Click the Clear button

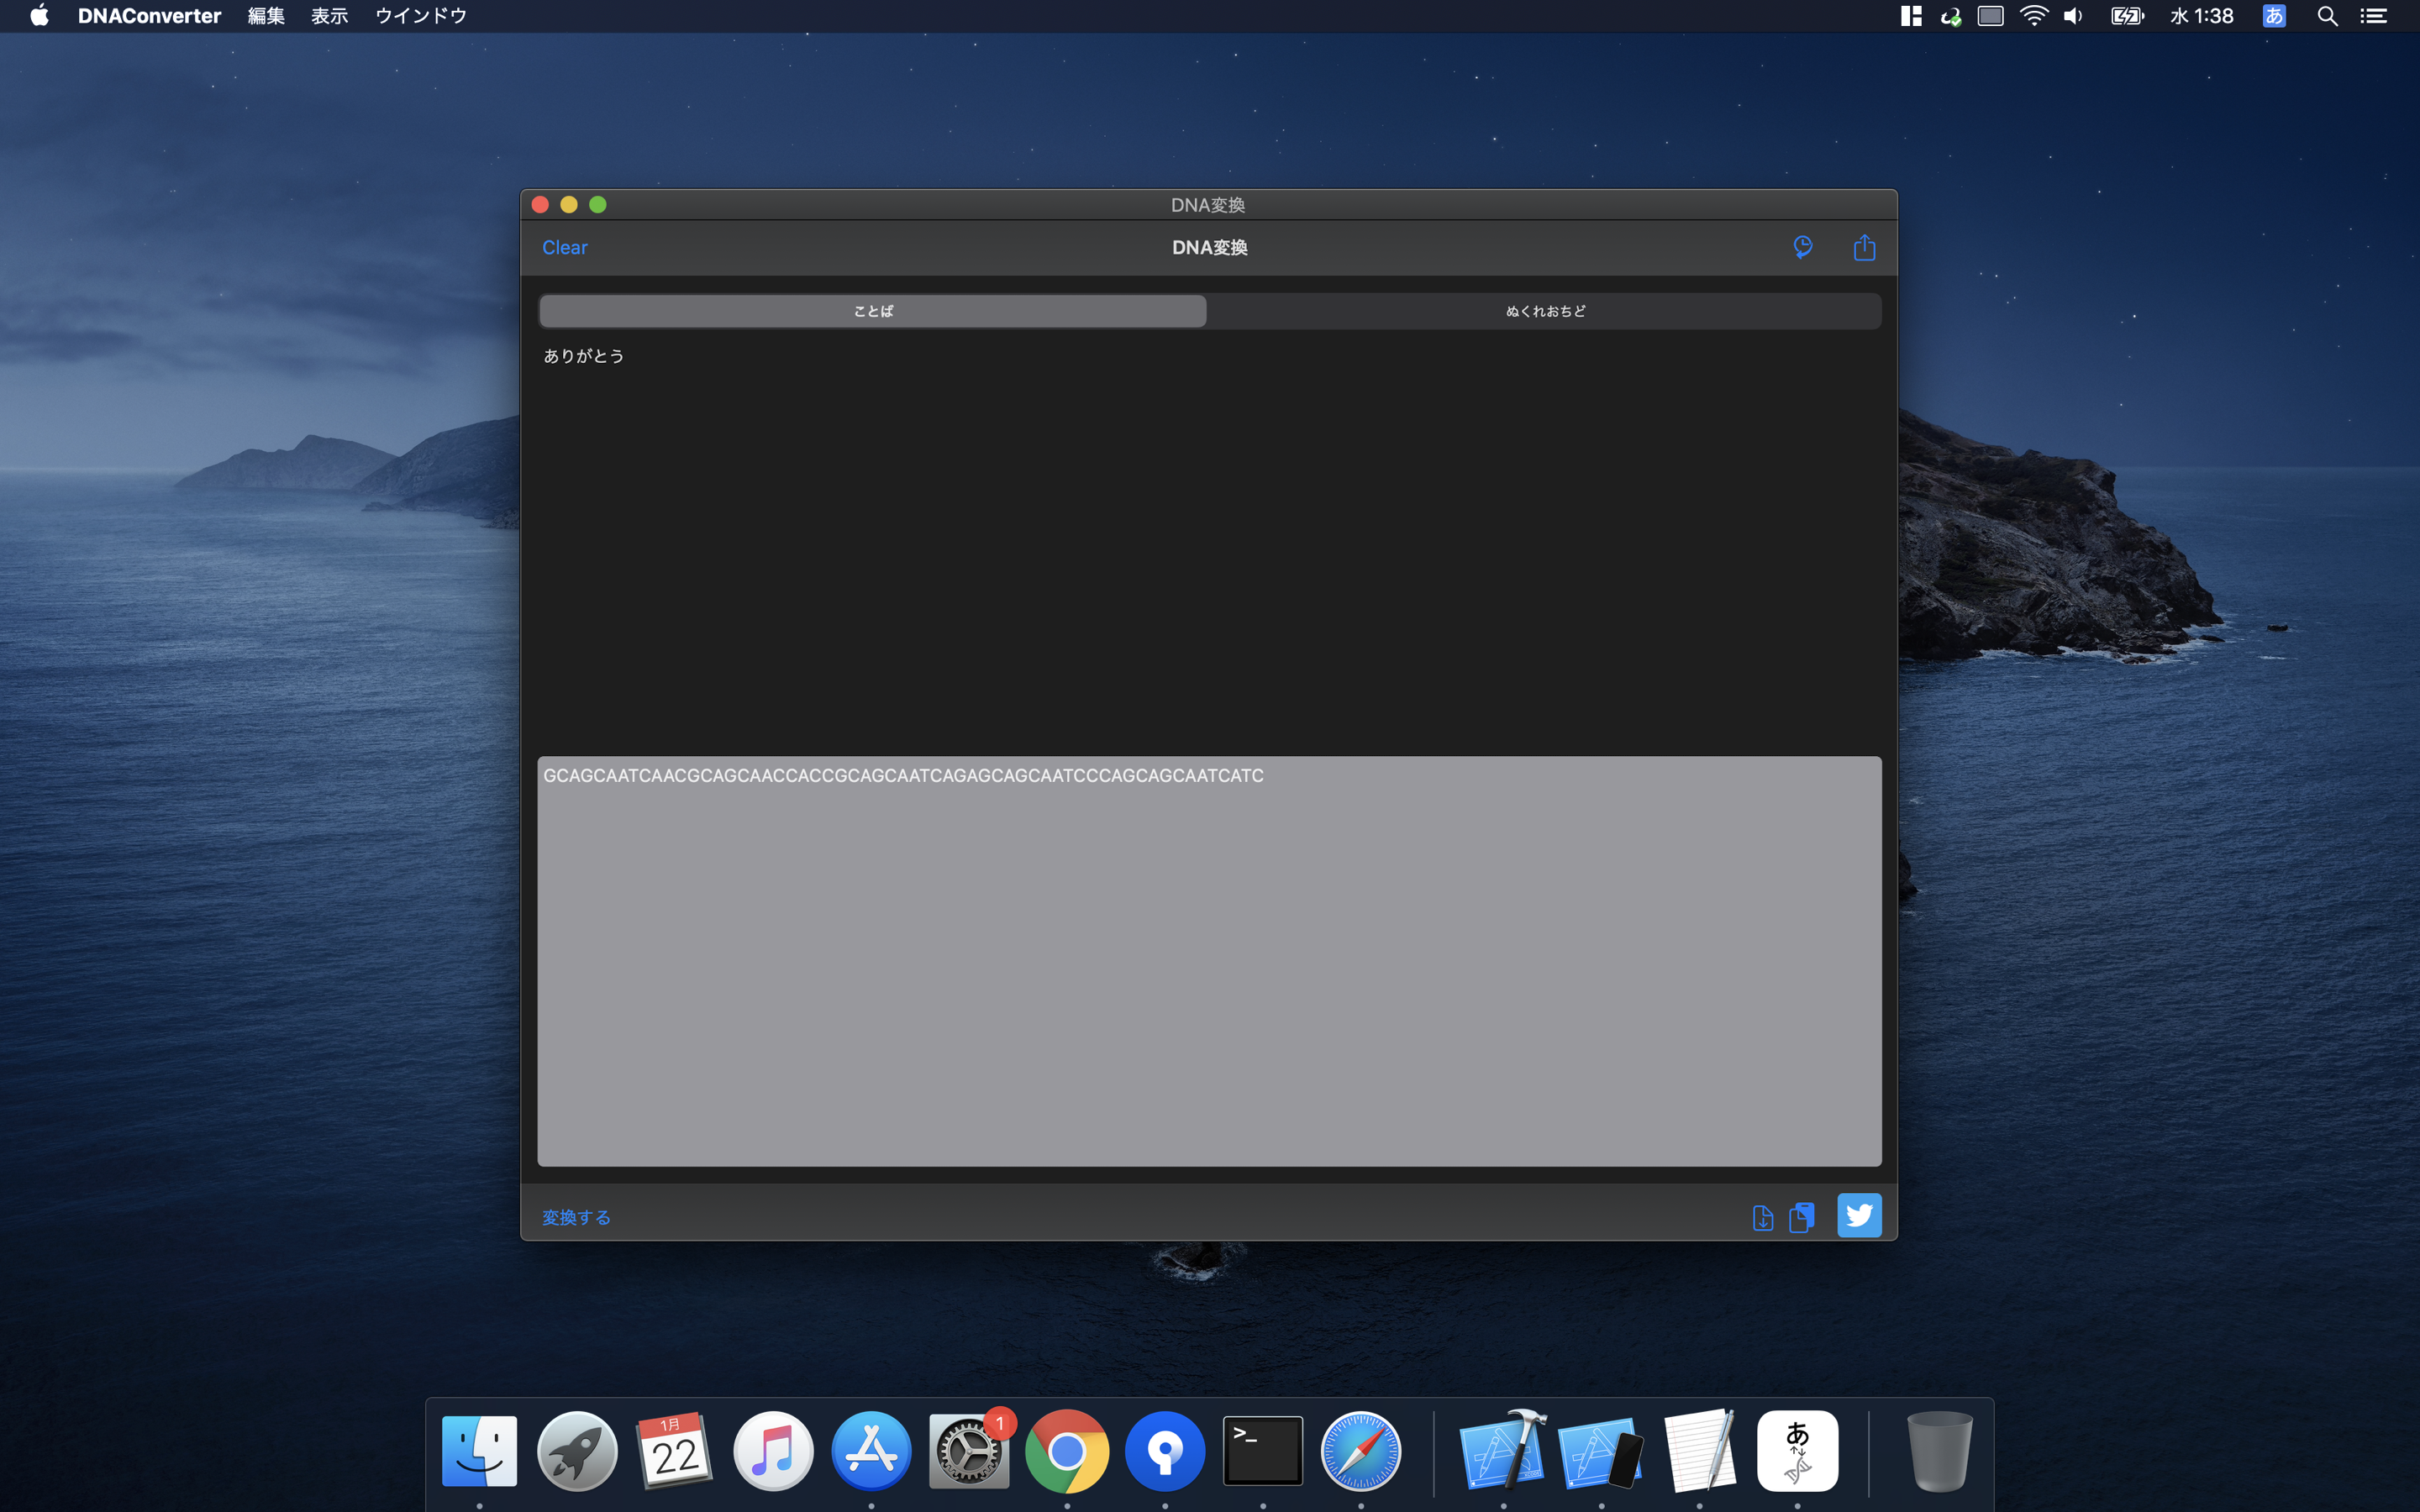pyautogui.click(x=564, y=247)
